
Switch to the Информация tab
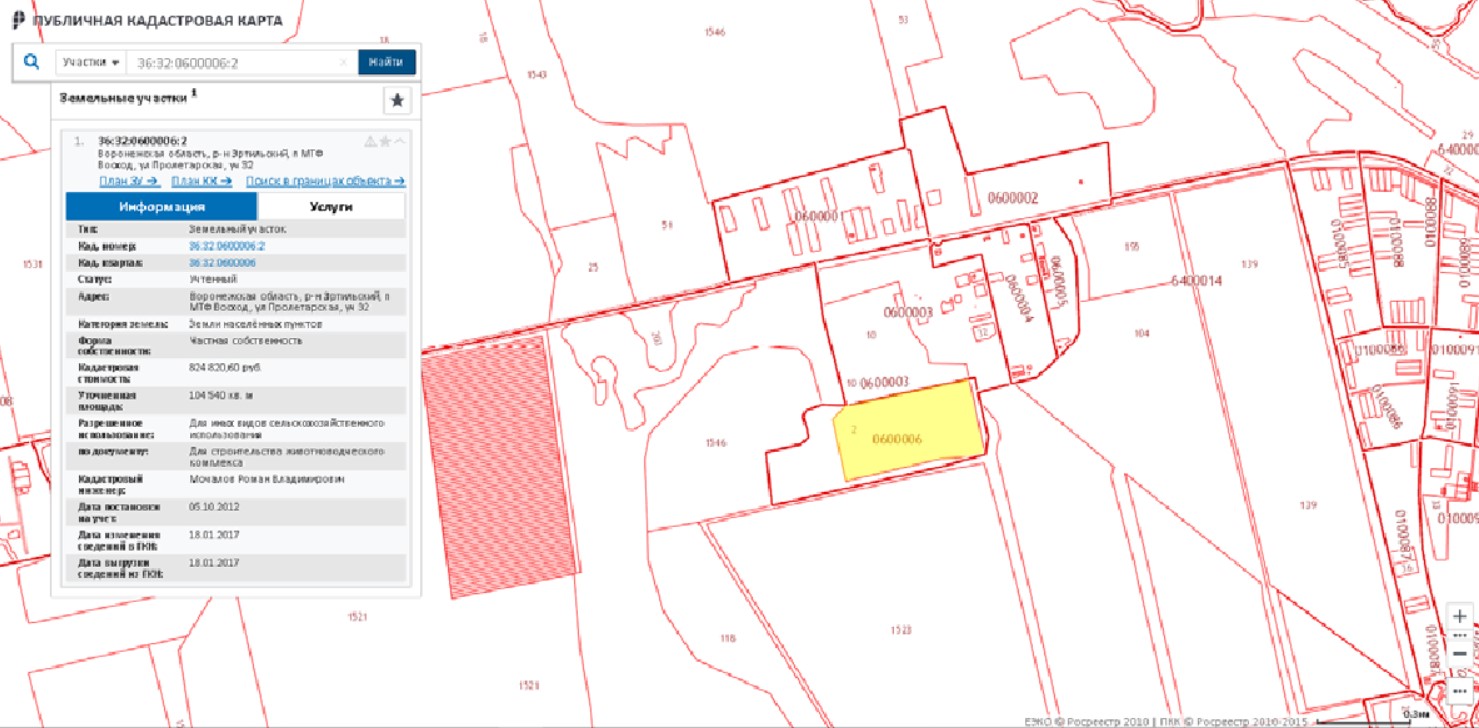[x=161, y=206]
